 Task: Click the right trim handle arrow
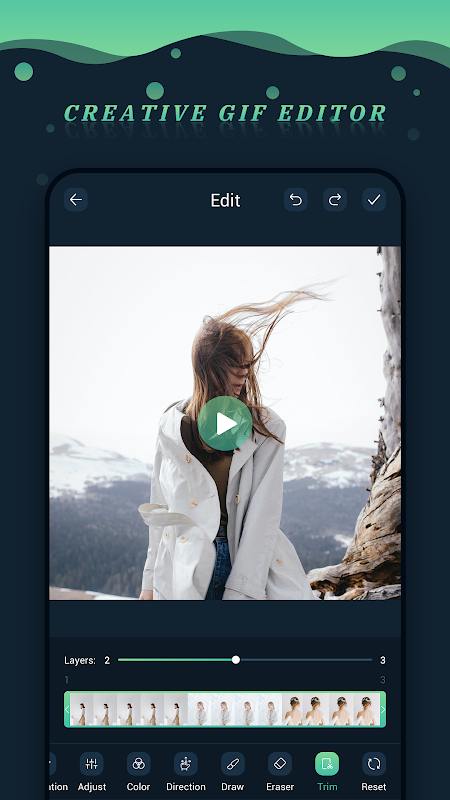[x=383, y=709]
